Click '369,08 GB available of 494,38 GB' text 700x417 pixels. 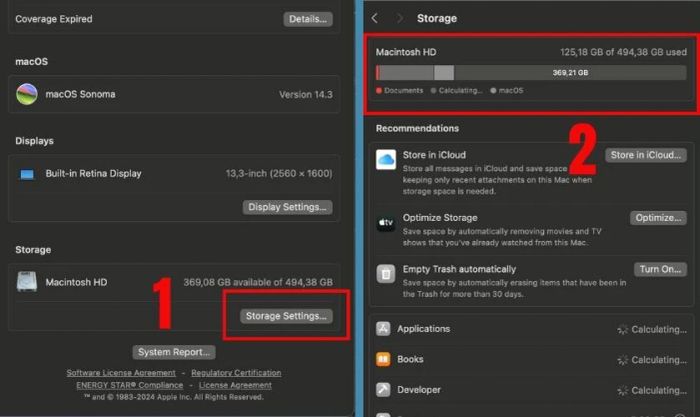[x=258, y=282]
